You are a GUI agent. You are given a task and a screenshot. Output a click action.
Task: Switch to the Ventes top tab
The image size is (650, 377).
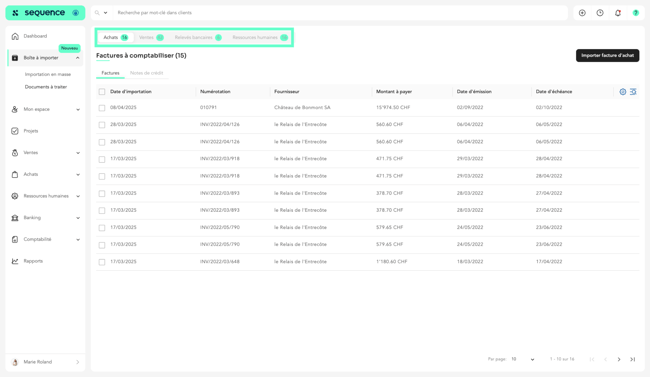tap(151, 37)
